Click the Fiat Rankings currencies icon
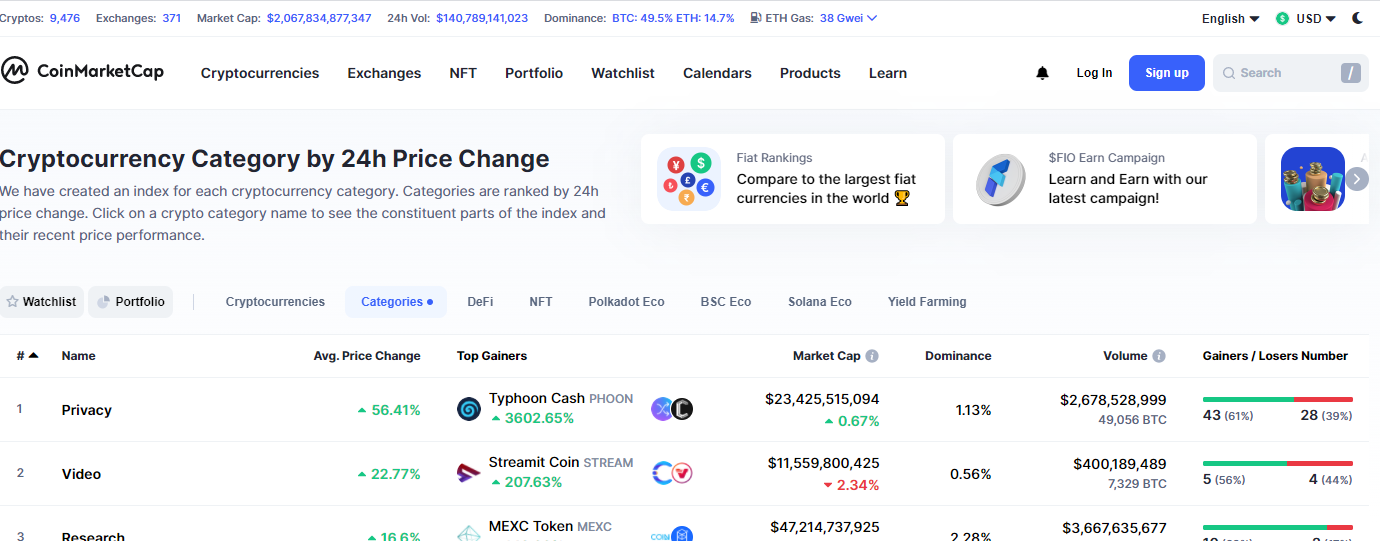The image size is (1380, 541). pos(689,179)
